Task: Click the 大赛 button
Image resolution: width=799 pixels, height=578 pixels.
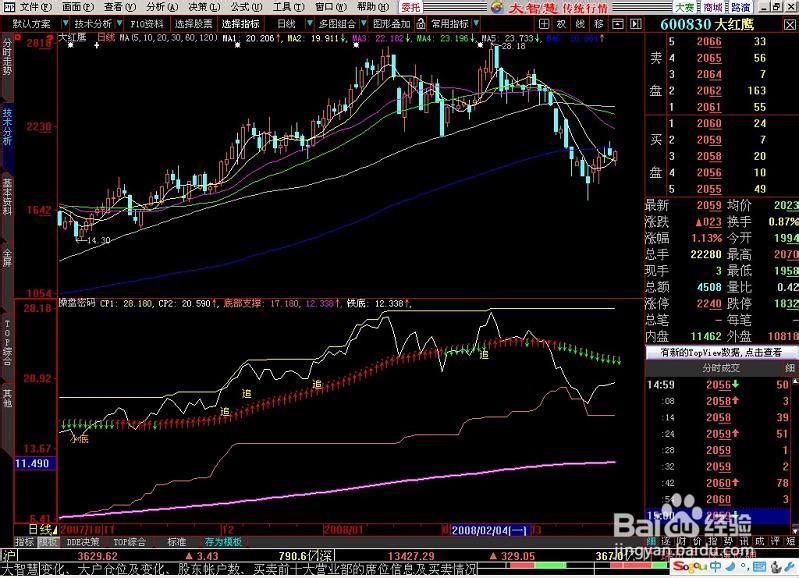Action: point(684,7)
